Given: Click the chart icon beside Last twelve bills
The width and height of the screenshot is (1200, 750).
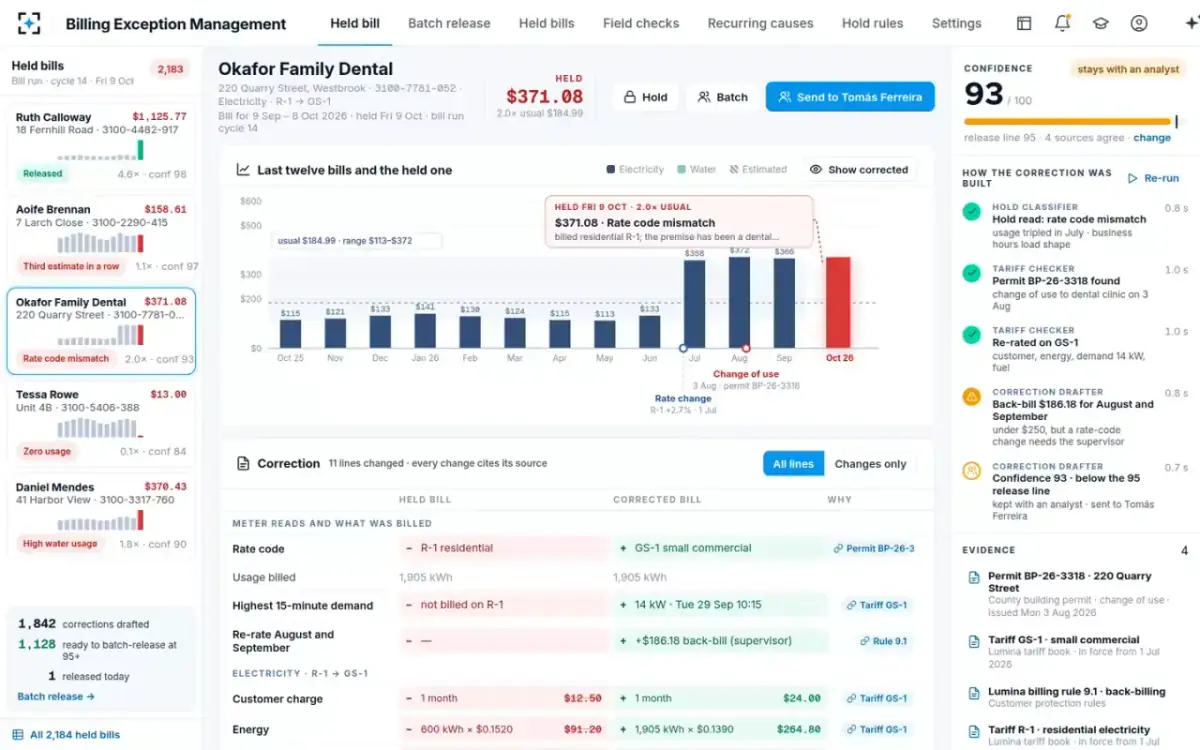Looking at the screenshot, I should tap(243, 170).
